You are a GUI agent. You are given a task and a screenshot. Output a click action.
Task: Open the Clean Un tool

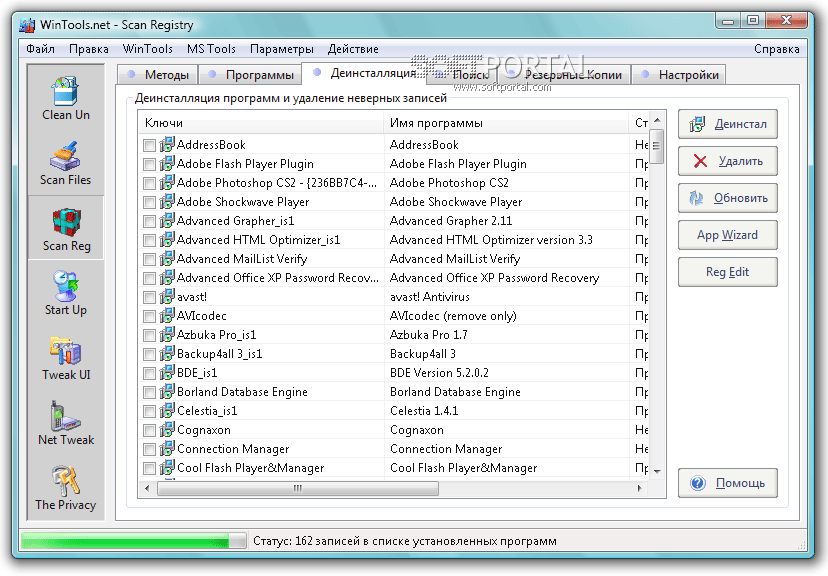(65, 99)
